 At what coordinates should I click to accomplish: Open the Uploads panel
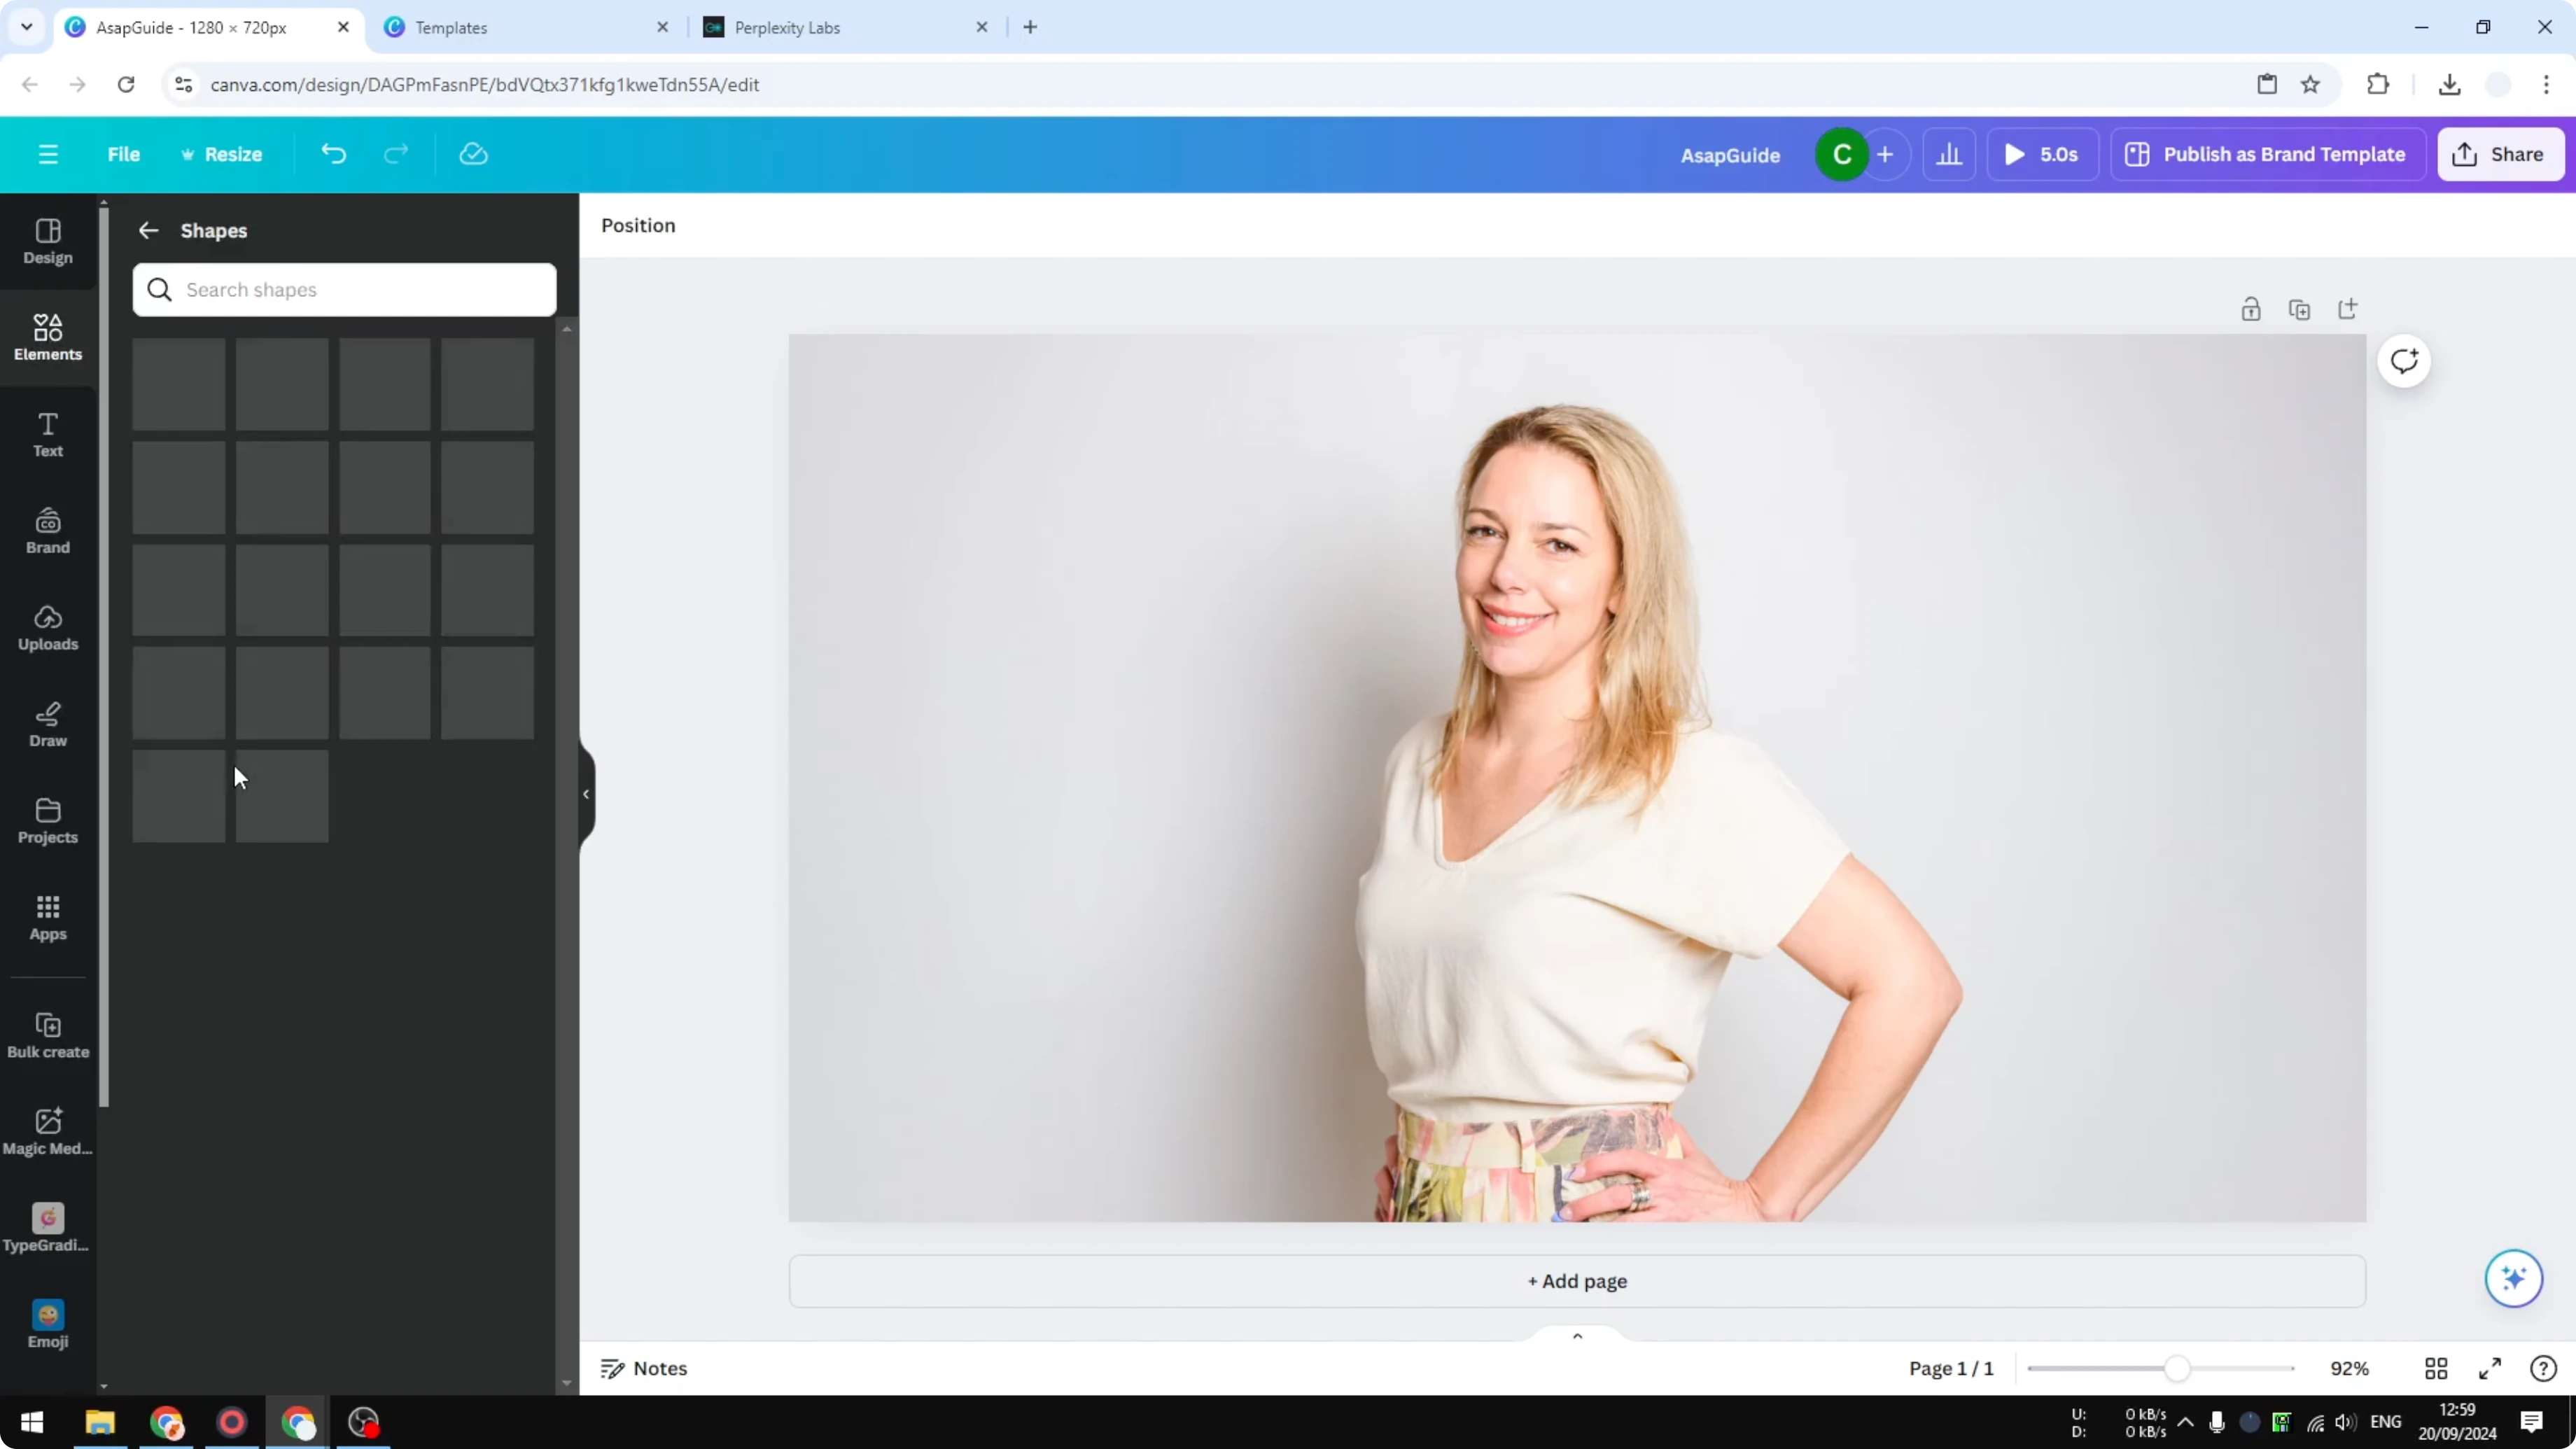pos(48,628)
